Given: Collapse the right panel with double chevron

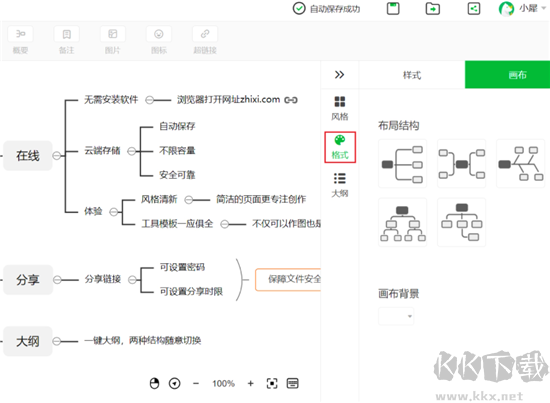Looking at the screenshot, I should [x=339, y=75].
